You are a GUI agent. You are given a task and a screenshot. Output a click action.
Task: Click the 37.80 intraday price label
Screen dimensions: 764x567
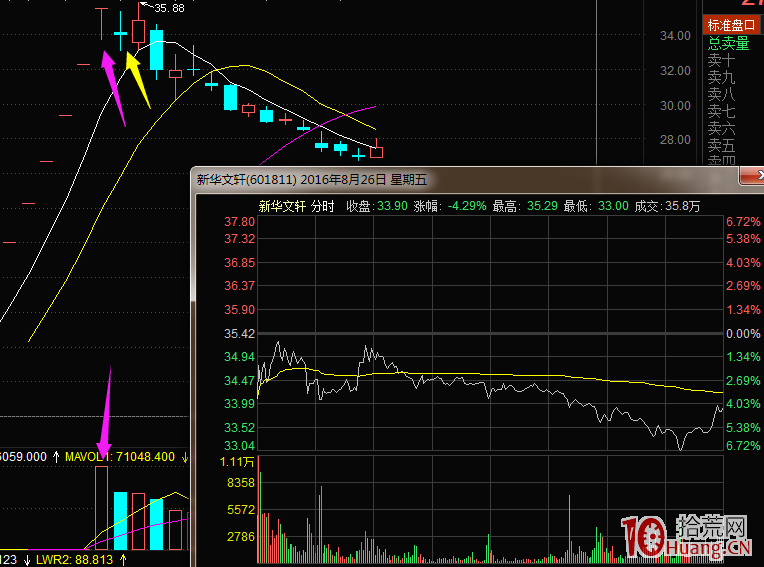239,222
